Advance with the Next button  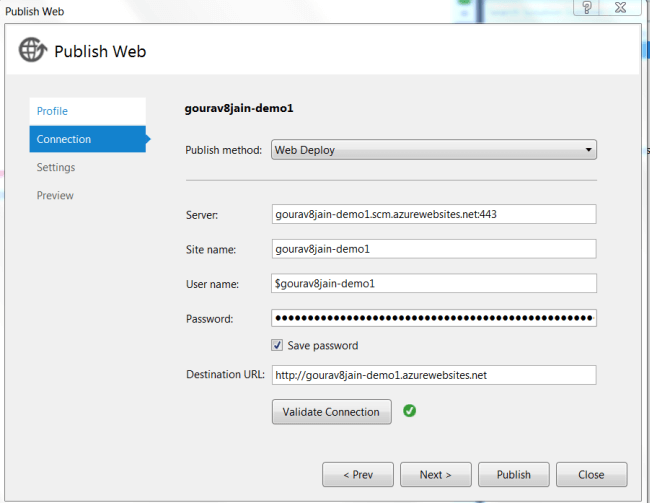pos(436,474)
